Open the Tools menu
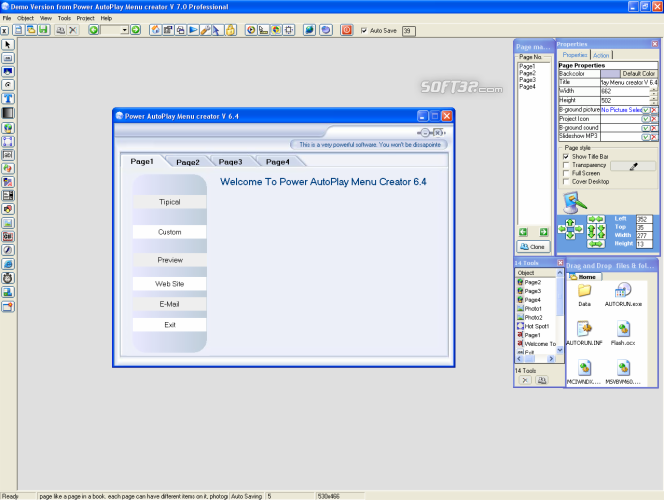This screenshot has width=664, height=500. (x=64, y=18)
